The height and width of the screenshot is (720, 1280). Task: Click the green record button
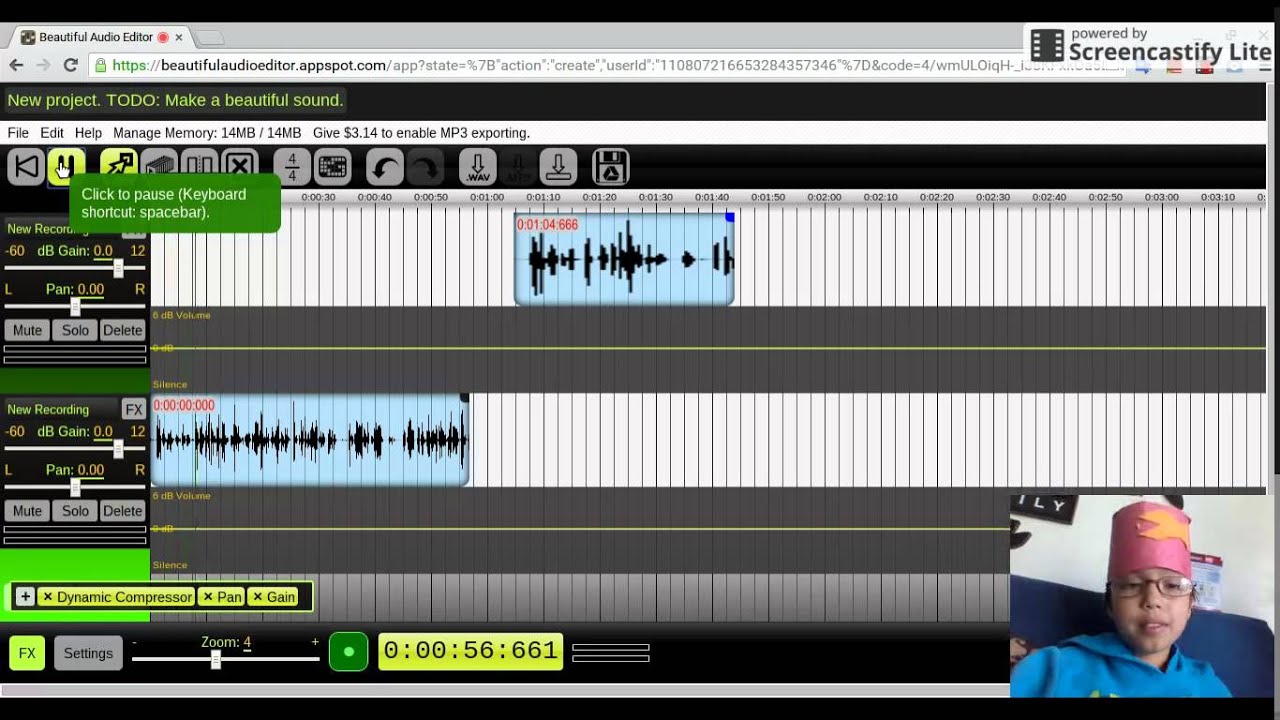[348, 652]
